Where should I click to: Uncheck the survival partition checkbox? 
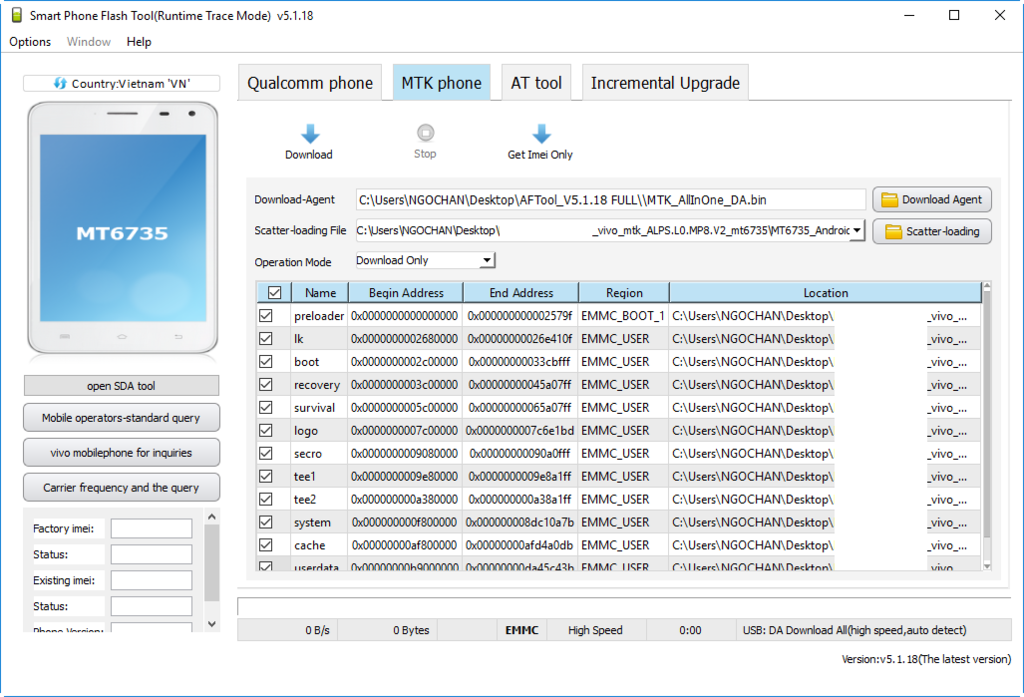(x=266, y=408)
